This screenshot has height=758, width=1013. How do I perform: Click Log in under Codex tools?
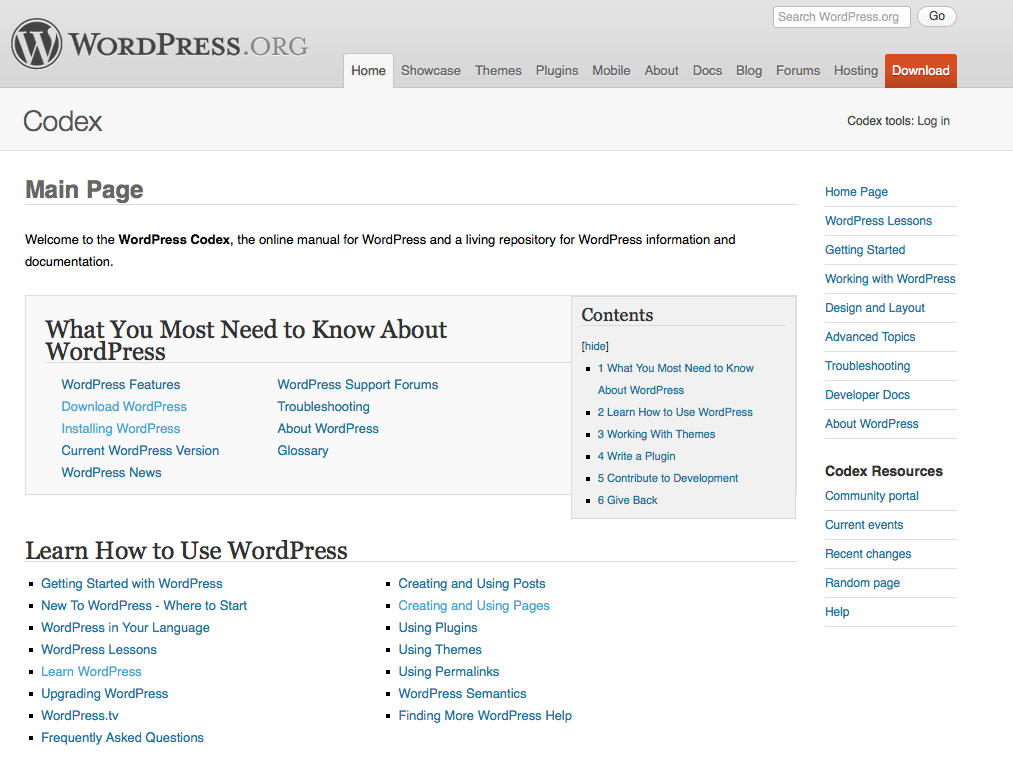click(x=934, y=121)
